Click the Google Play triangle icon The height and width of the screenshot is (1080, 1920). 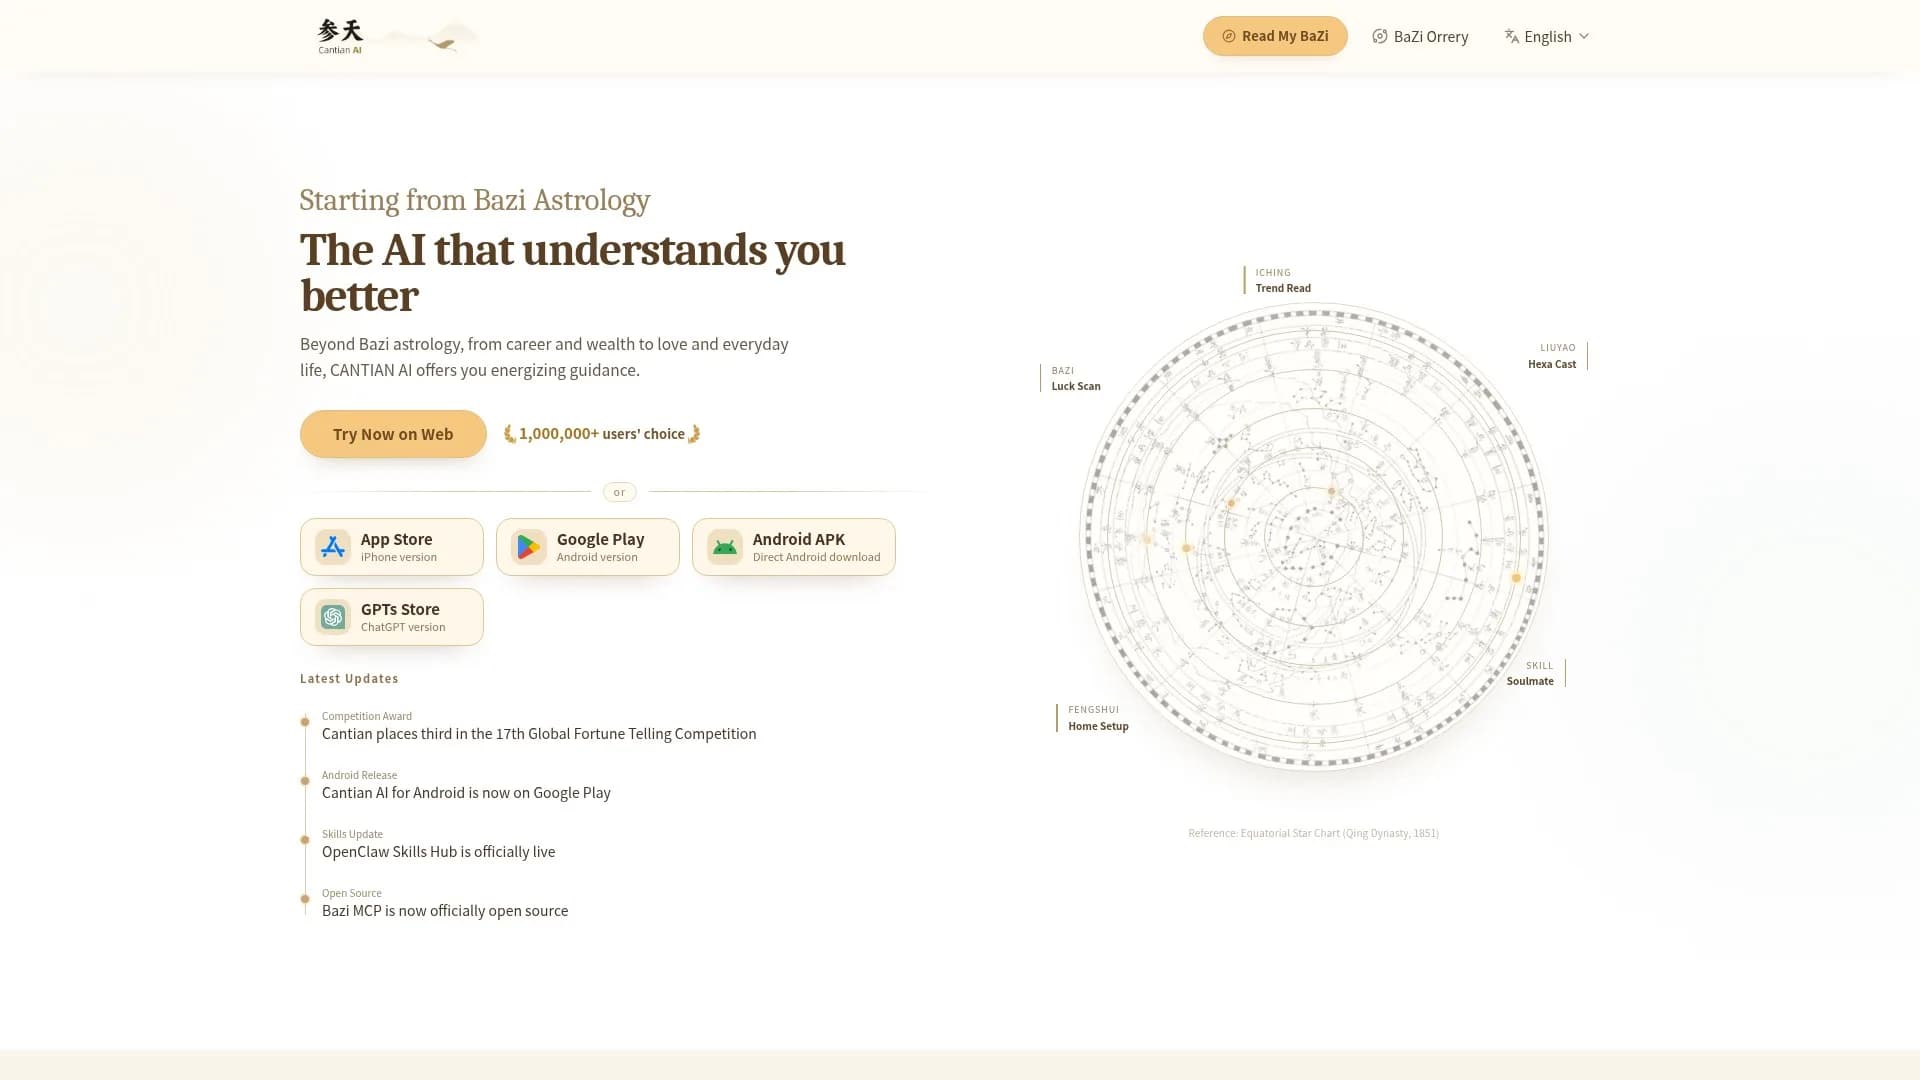pos(529,547)
